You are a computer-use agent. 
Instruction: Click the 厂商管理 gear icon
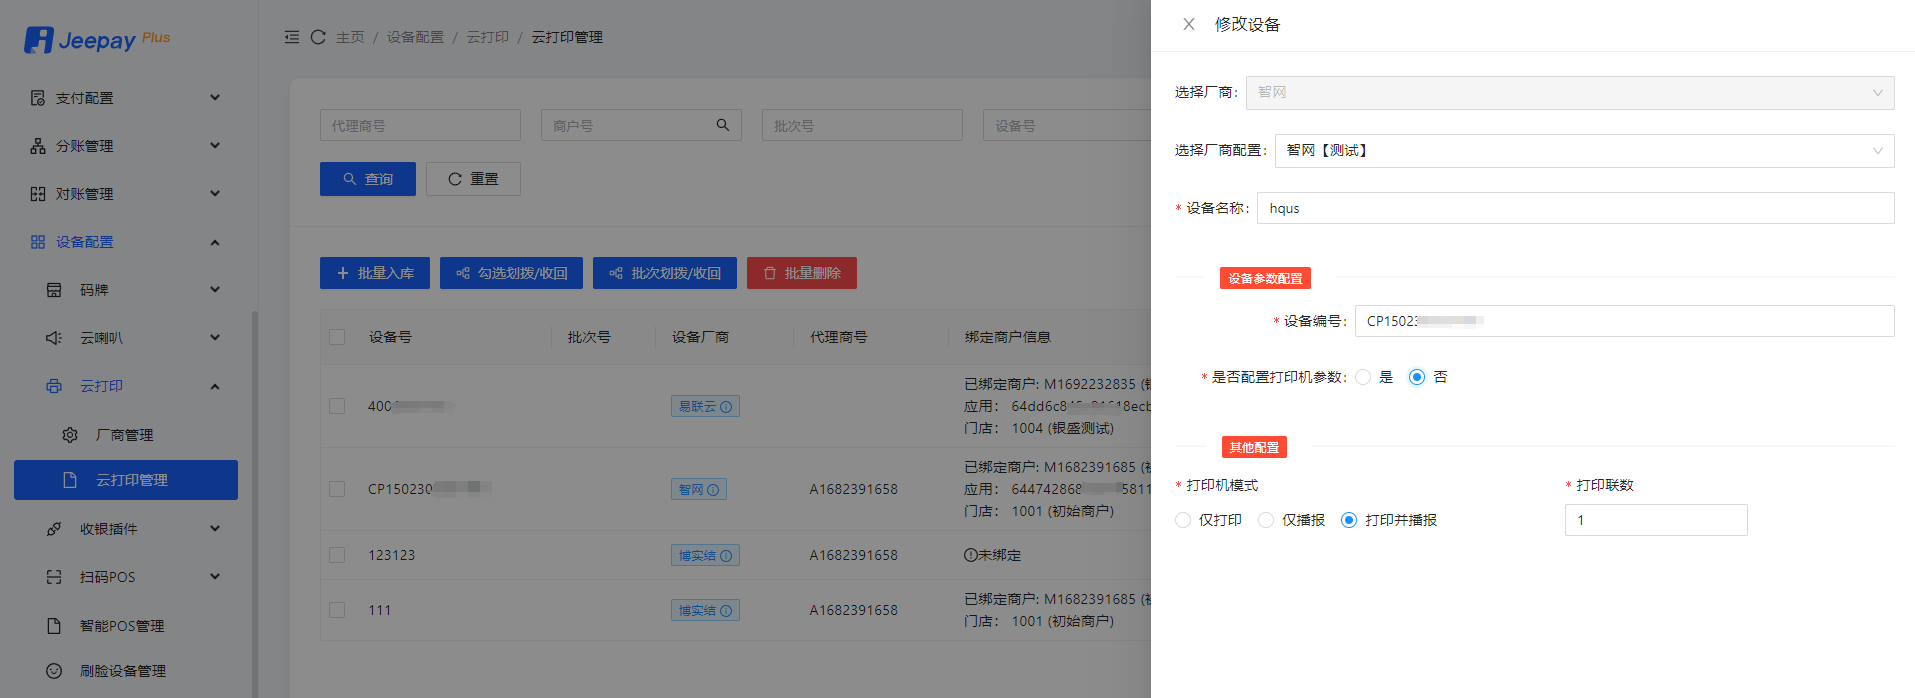[x=70, y=435]
